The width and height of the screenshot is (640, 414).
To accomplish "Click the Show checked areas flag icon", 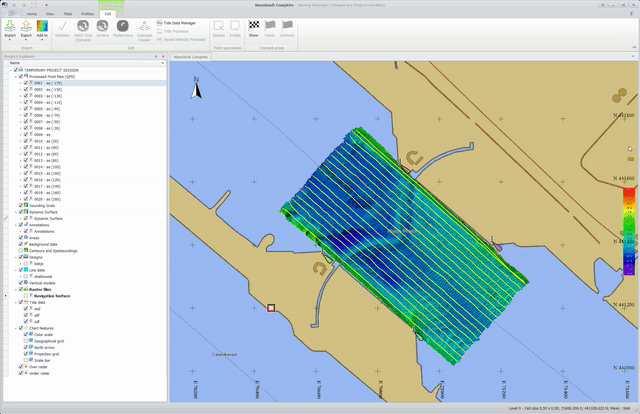I will [x=252, y=26].
